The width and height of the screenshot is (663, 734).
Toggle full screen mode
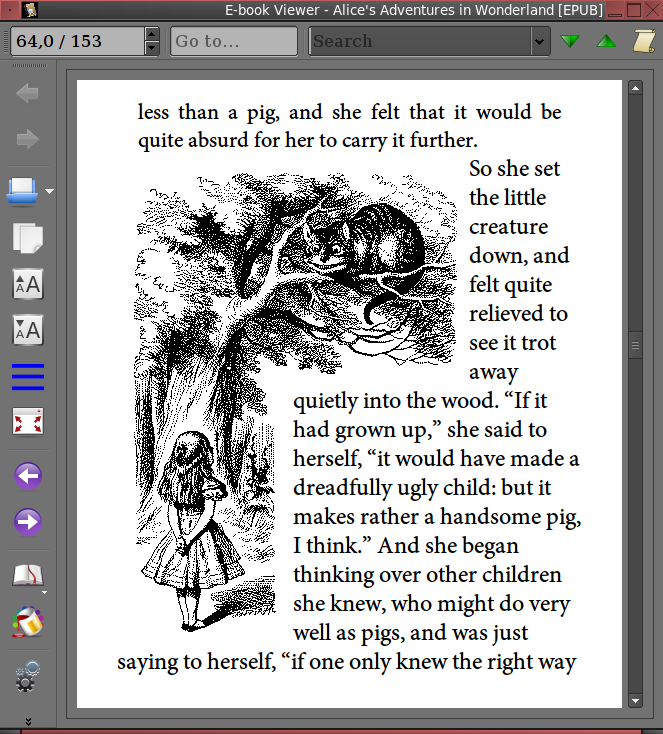(x=27, y=422)
